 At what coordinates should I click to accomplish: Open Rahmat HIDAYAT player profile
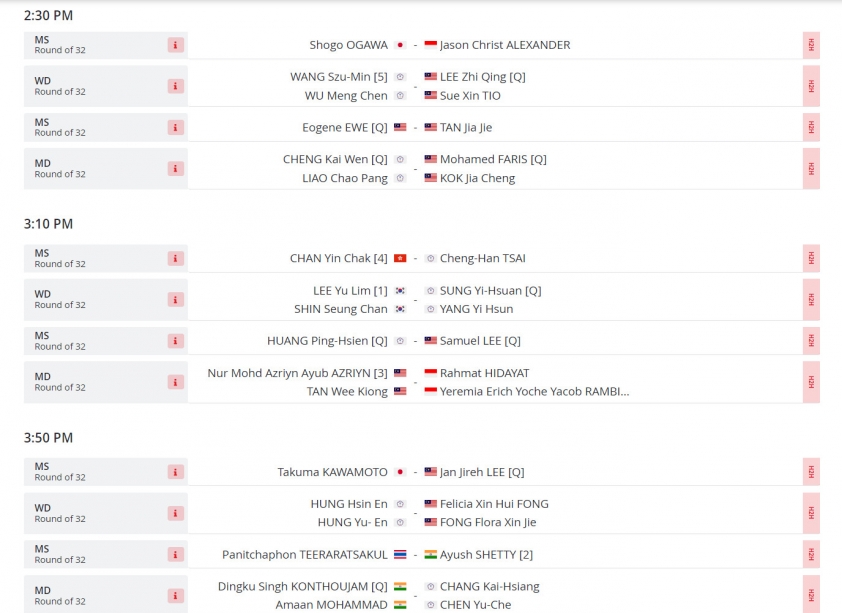[484, 373]
